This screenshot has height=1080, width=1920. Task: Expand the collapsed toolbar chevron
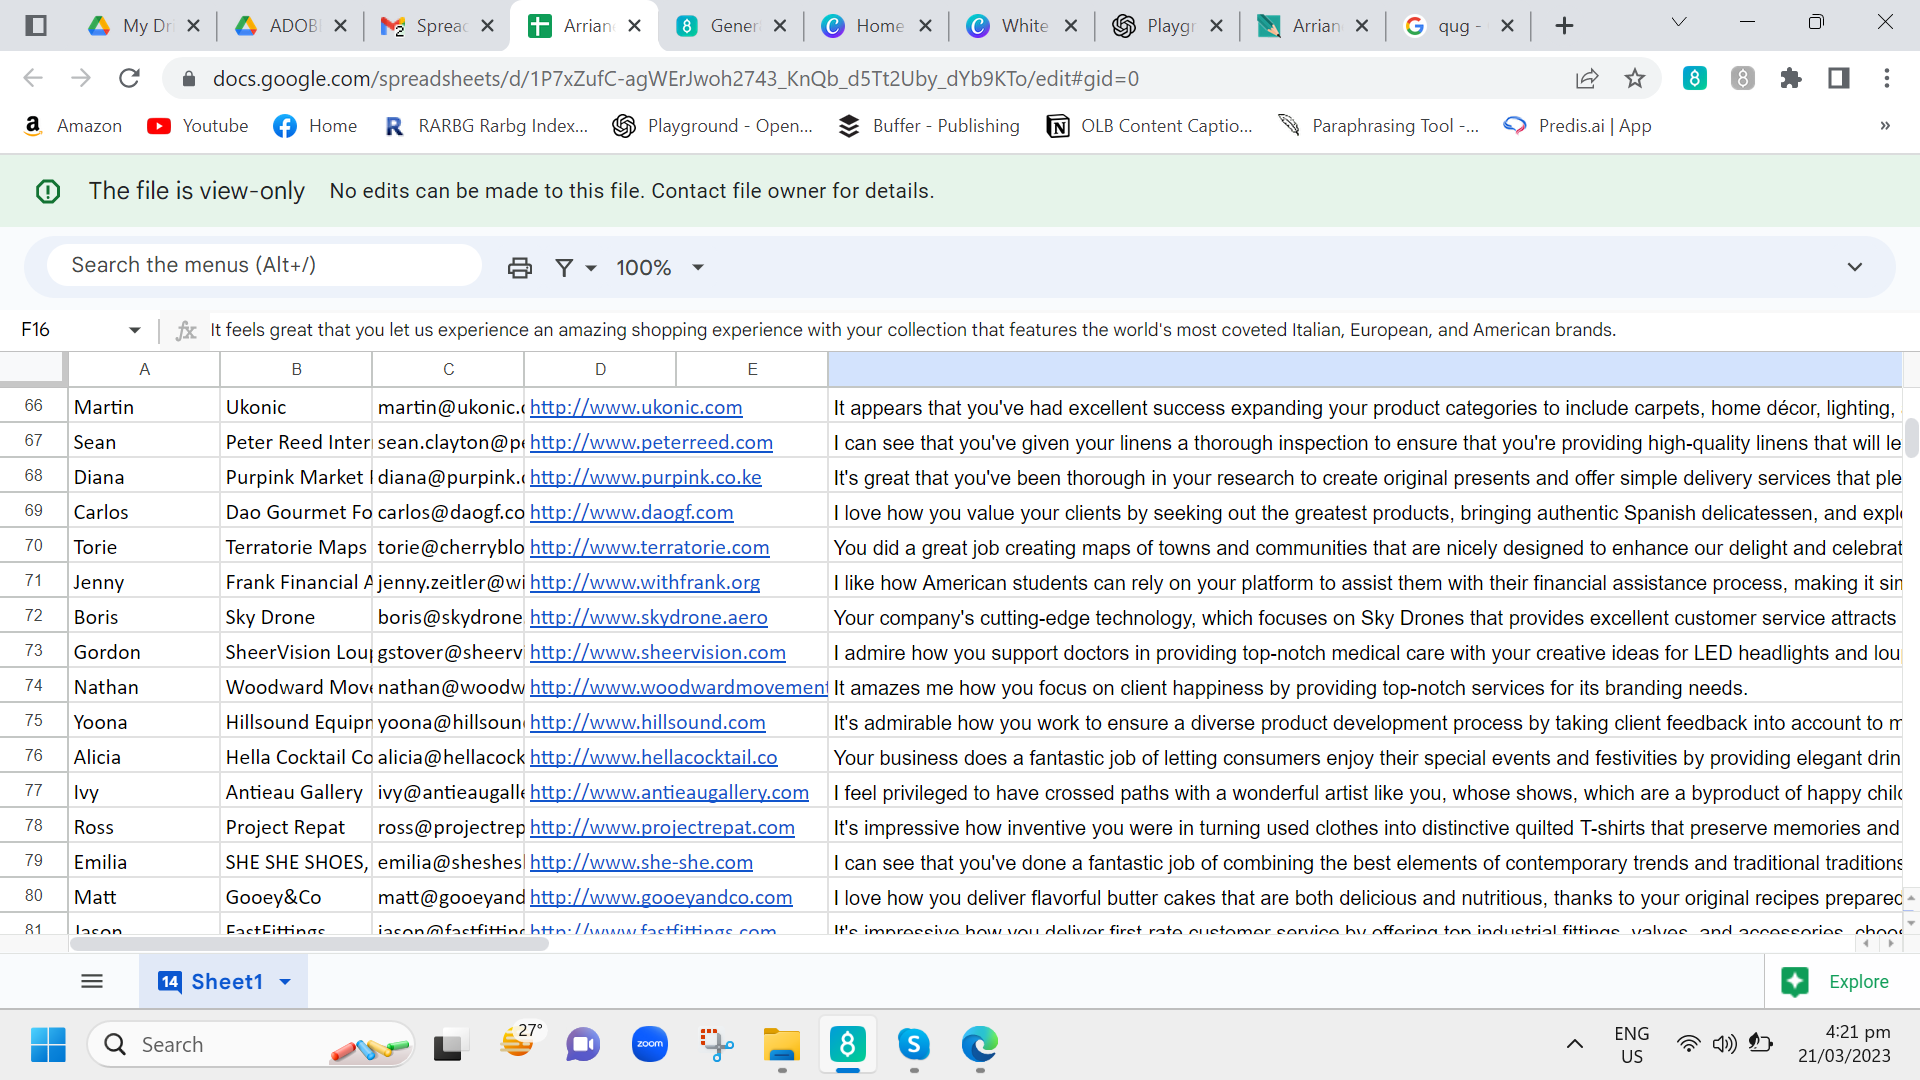1854,267
